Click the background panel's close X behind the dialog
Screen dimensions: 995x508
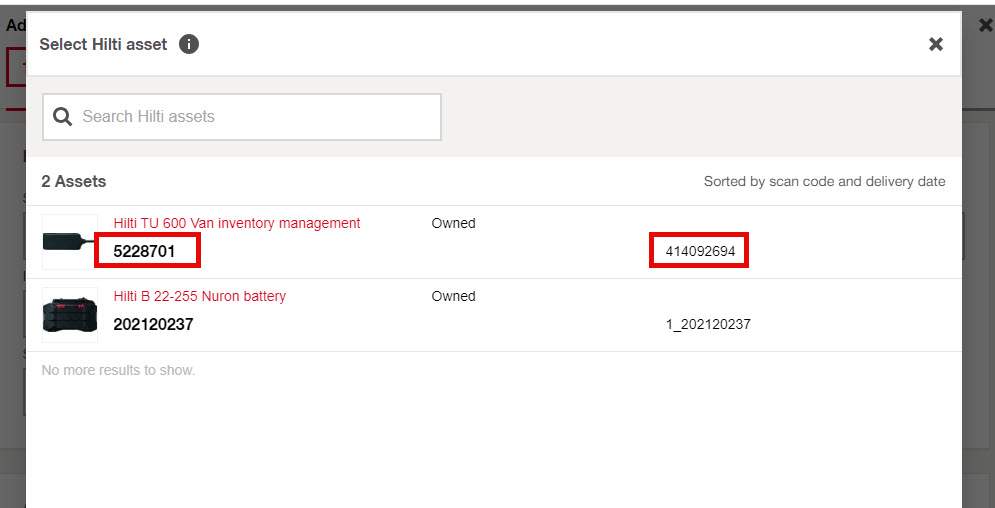click(x=985, y=25)
